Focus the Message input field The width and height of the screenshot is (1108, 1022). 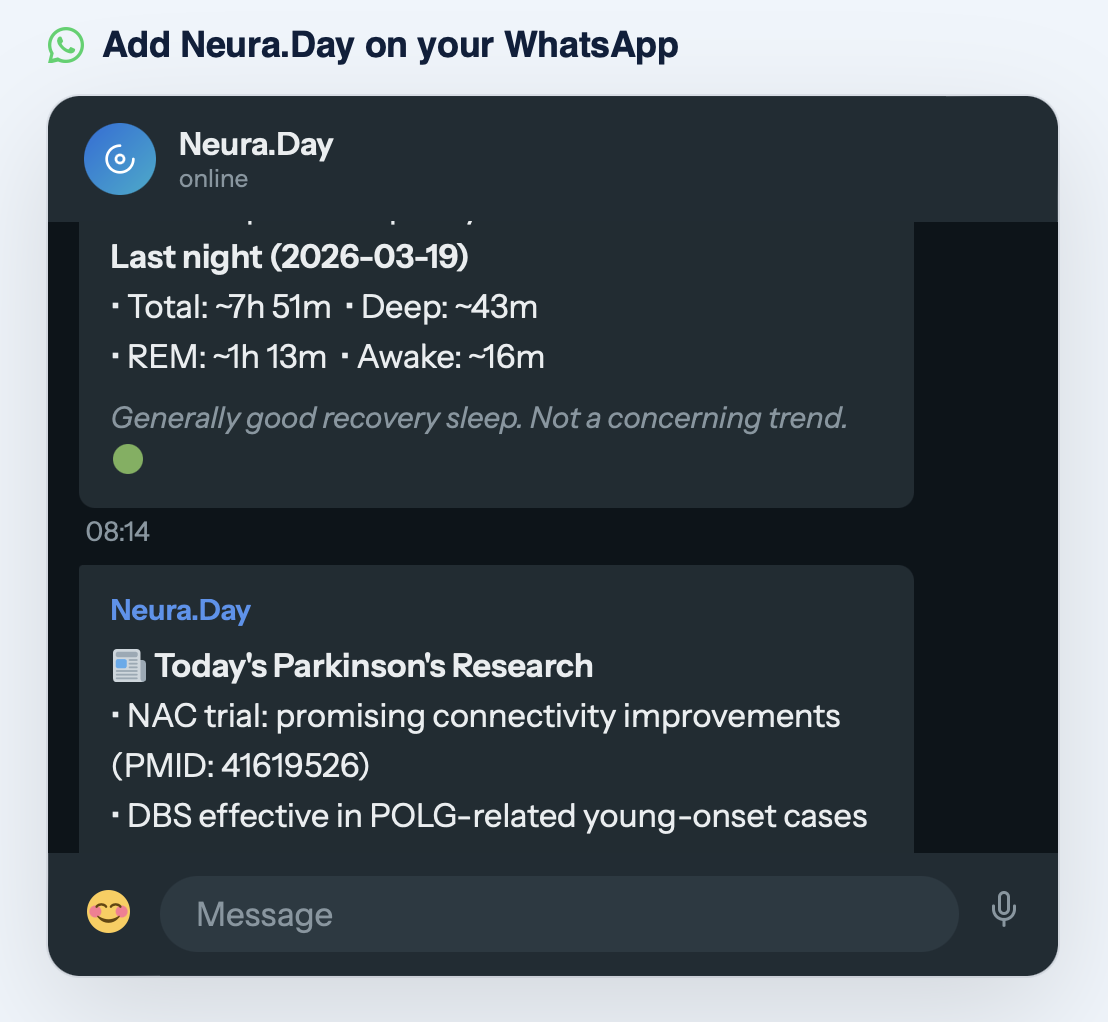(558, 914)
